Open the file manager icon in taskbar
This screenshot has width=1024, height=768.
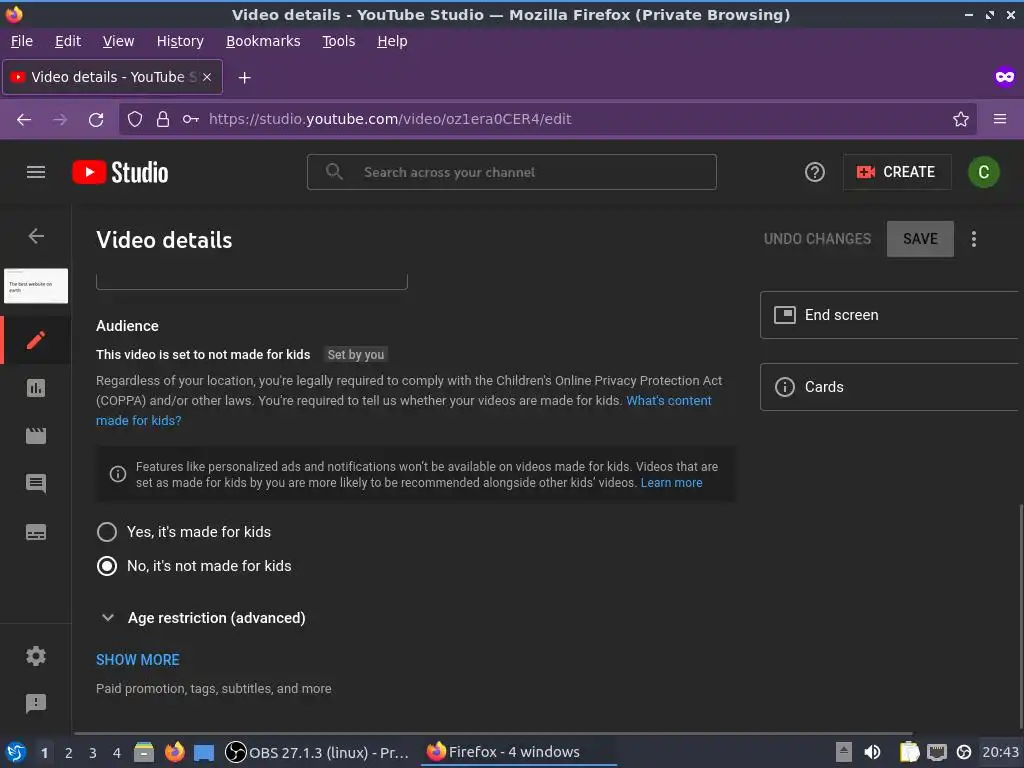click(x=144, y=752)
